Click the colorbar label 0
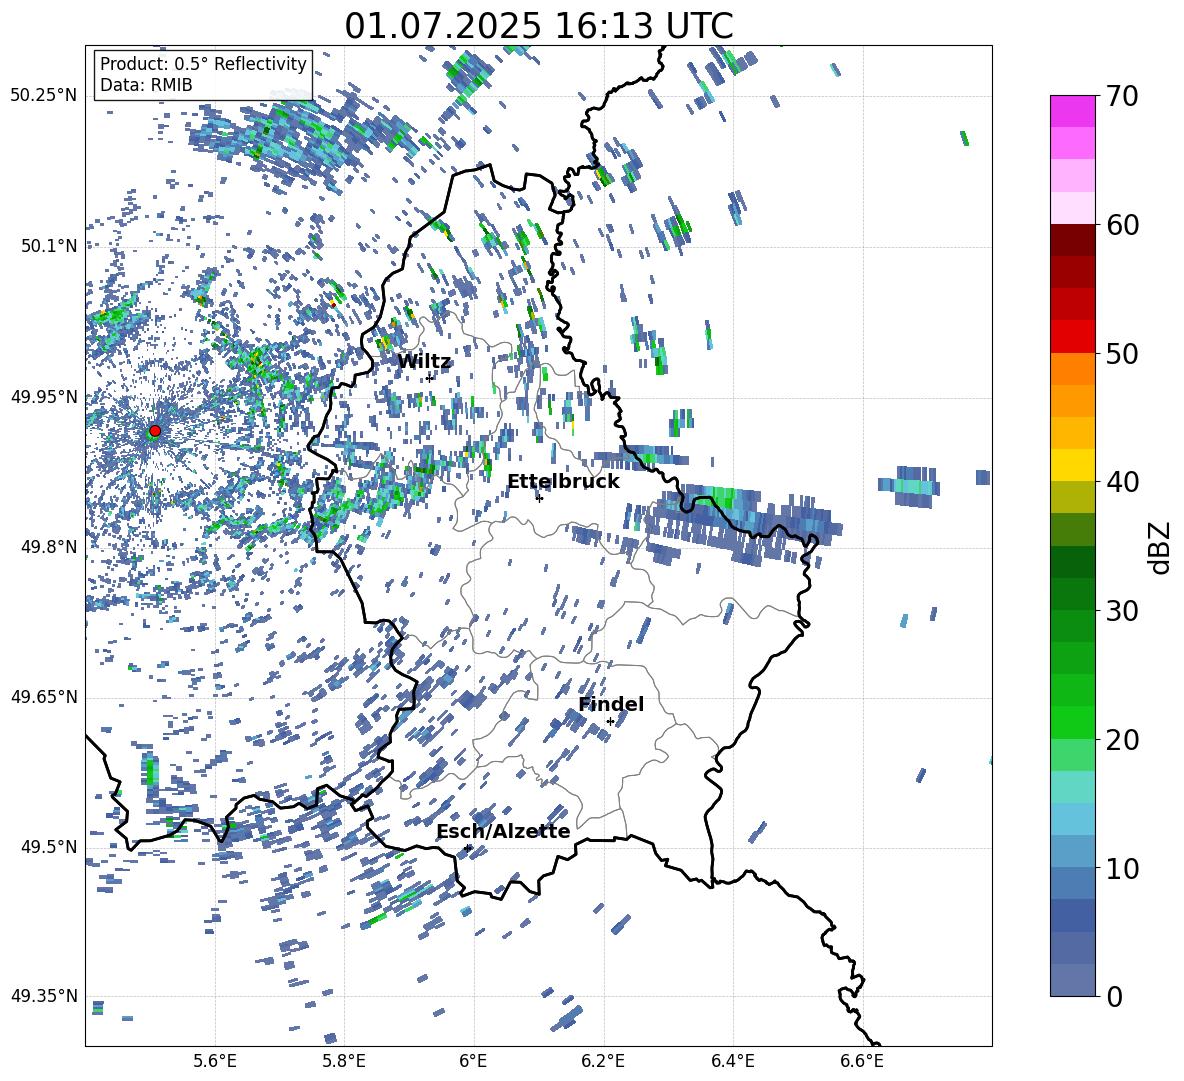 pos(1114,996)
